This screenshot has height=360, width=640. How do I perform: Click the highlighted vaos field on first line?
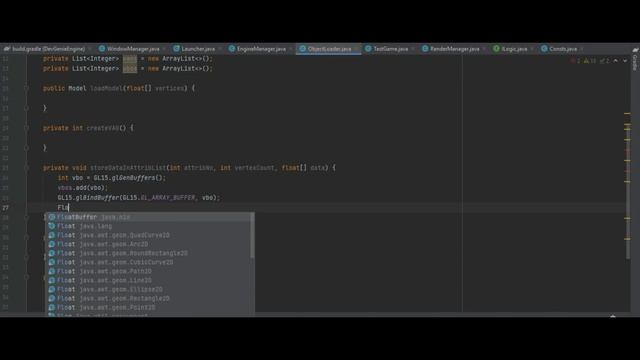[130, 59]
